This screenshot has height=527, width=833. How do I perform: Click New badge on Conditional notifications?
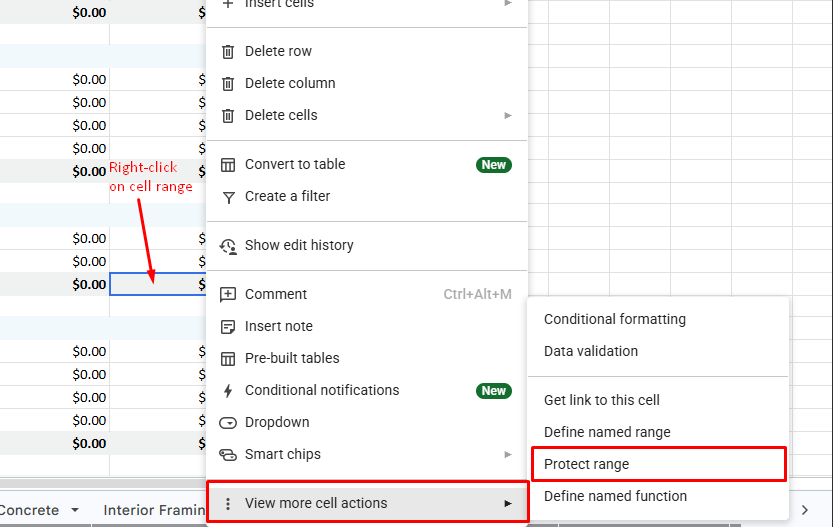[494, 391]
